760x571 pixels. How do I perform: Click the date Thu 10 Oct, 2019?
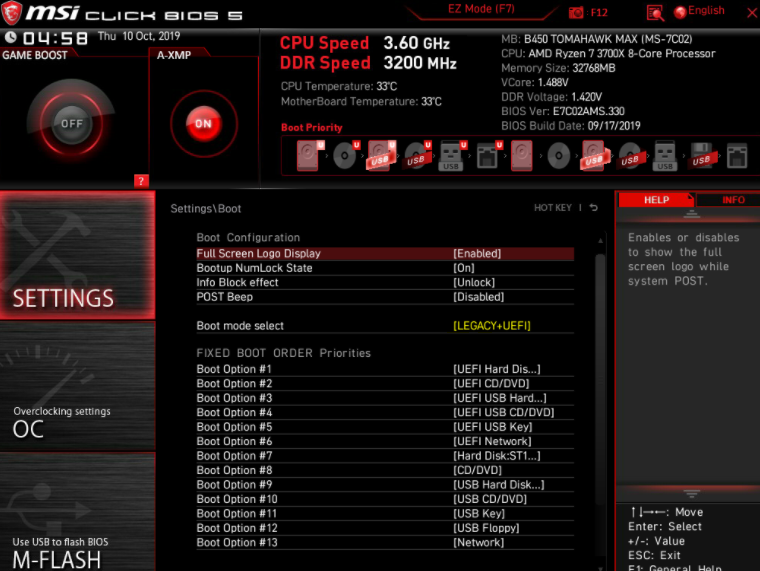[139, 36]
